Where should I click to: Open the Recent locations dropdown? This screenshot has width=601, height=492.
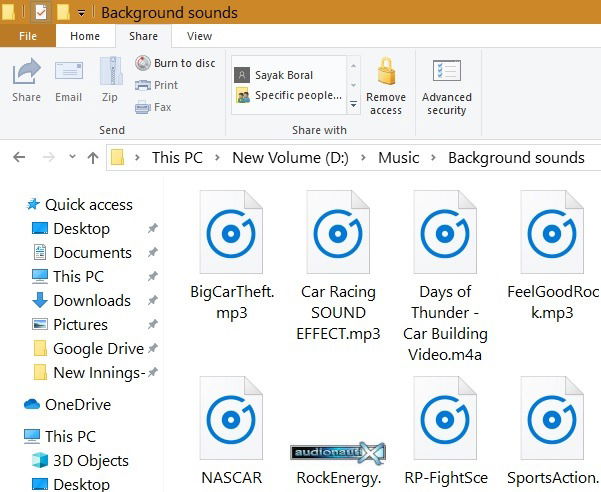pos(72,157)
